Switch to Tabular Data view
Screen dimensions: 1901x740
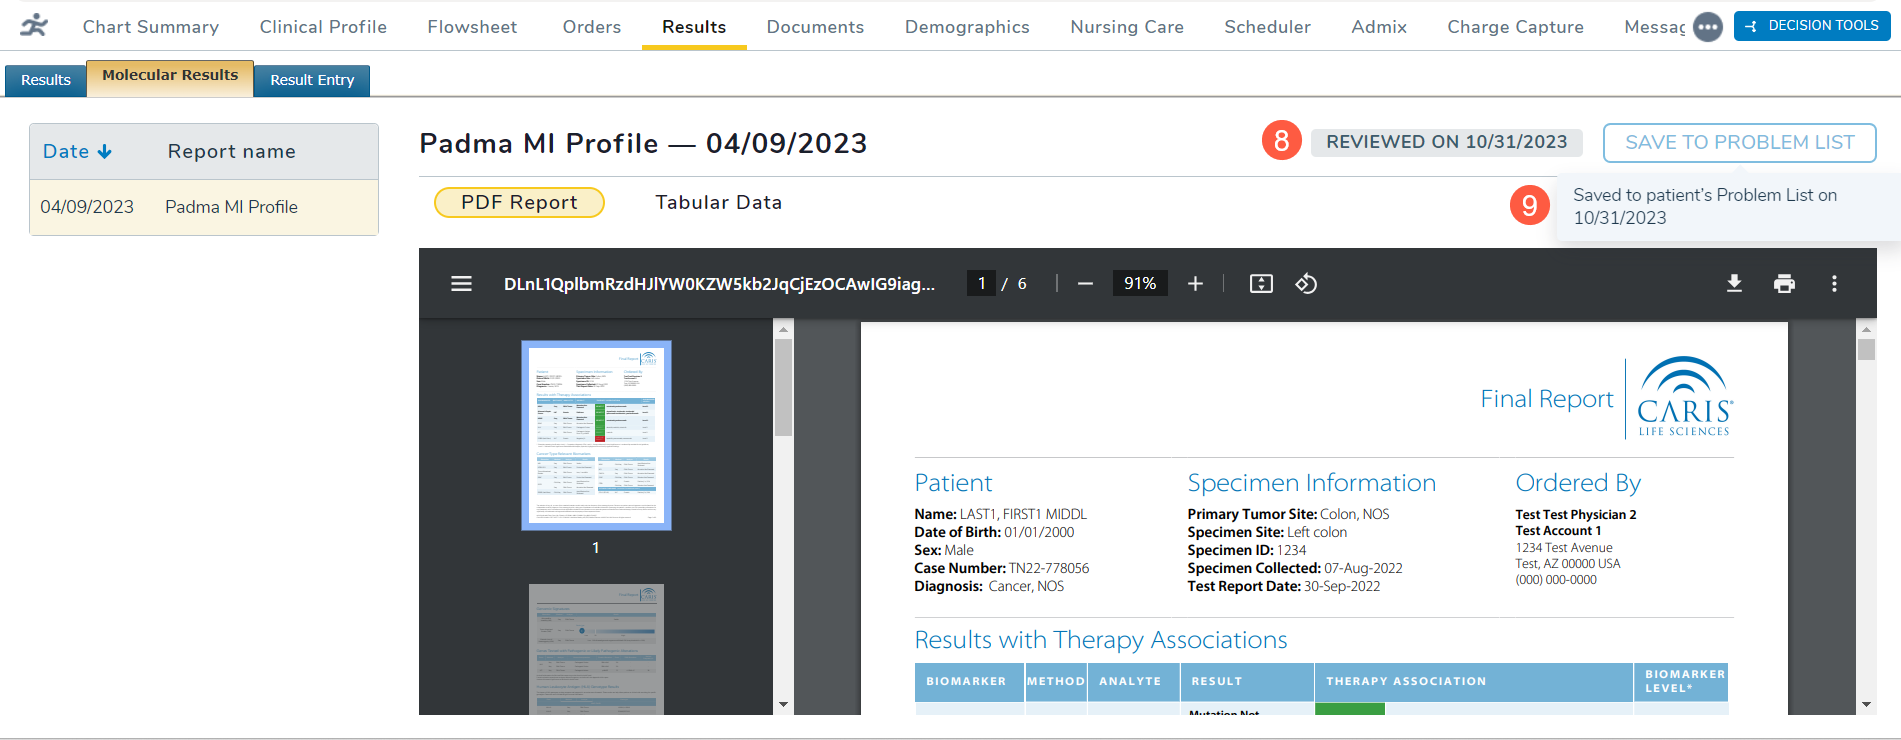click(718, 203)
